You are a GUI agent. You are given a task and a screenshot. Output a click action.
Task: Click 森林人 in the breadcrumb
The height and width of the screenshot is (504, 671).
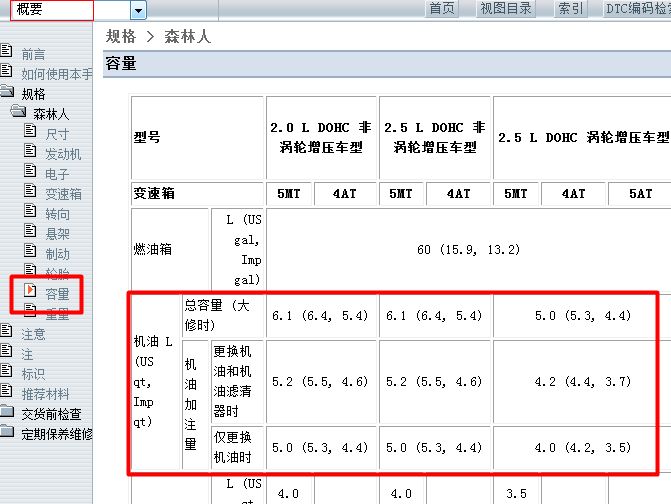pyautogui.click(x=188, y=36)
